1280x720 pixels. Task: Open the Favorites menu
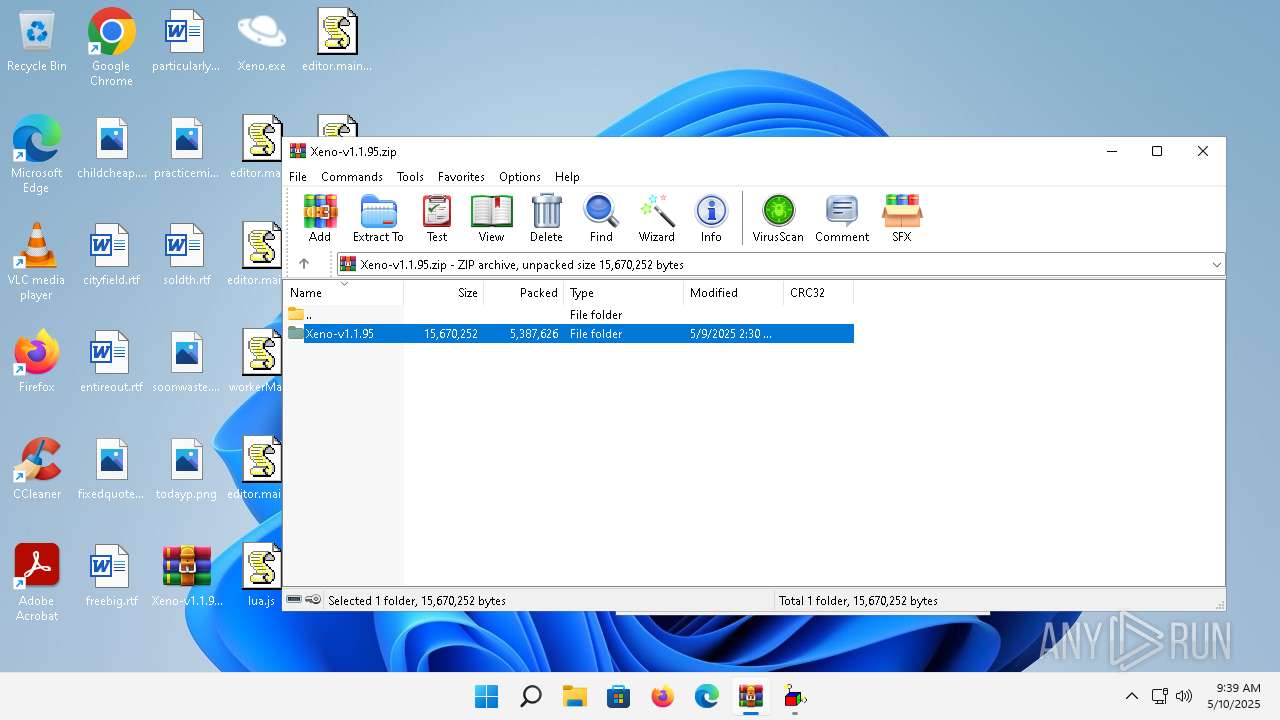click(461, 176)
